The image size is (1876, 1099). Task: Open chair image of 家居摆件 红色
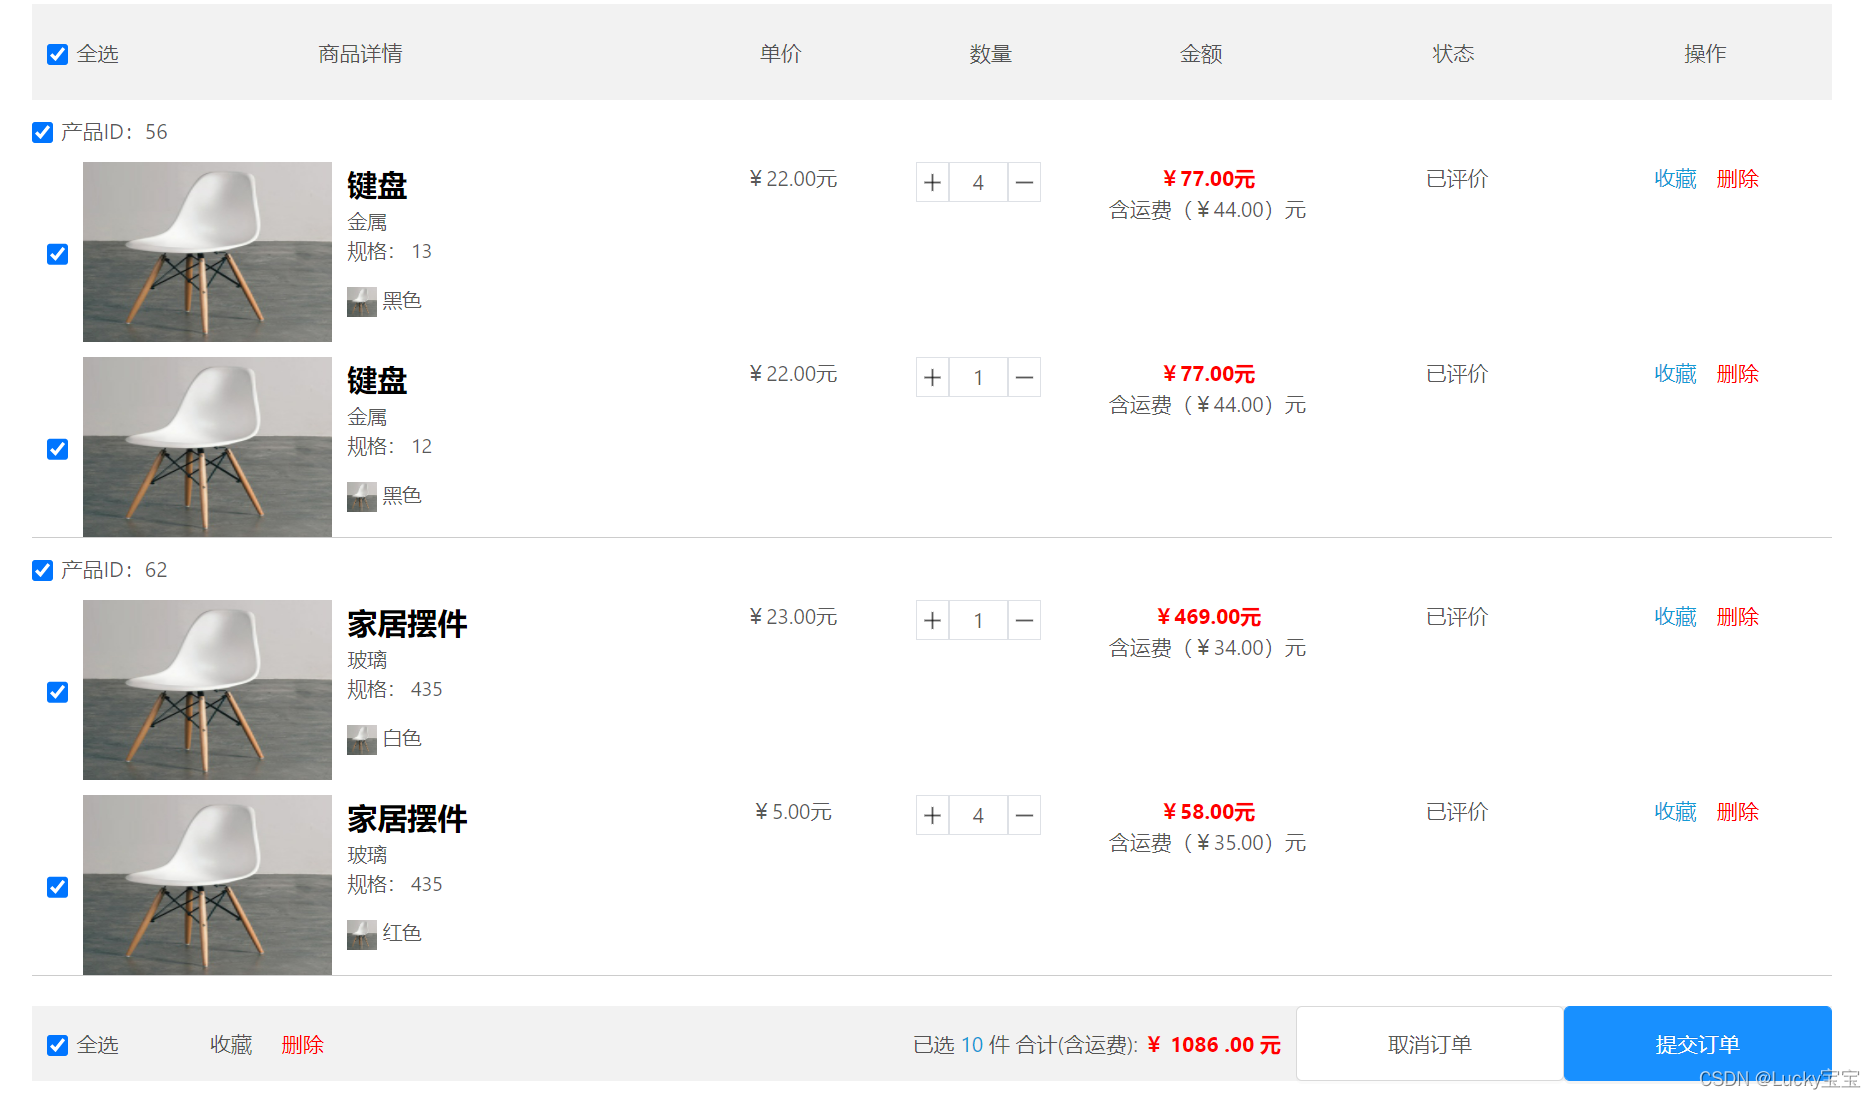207,885
